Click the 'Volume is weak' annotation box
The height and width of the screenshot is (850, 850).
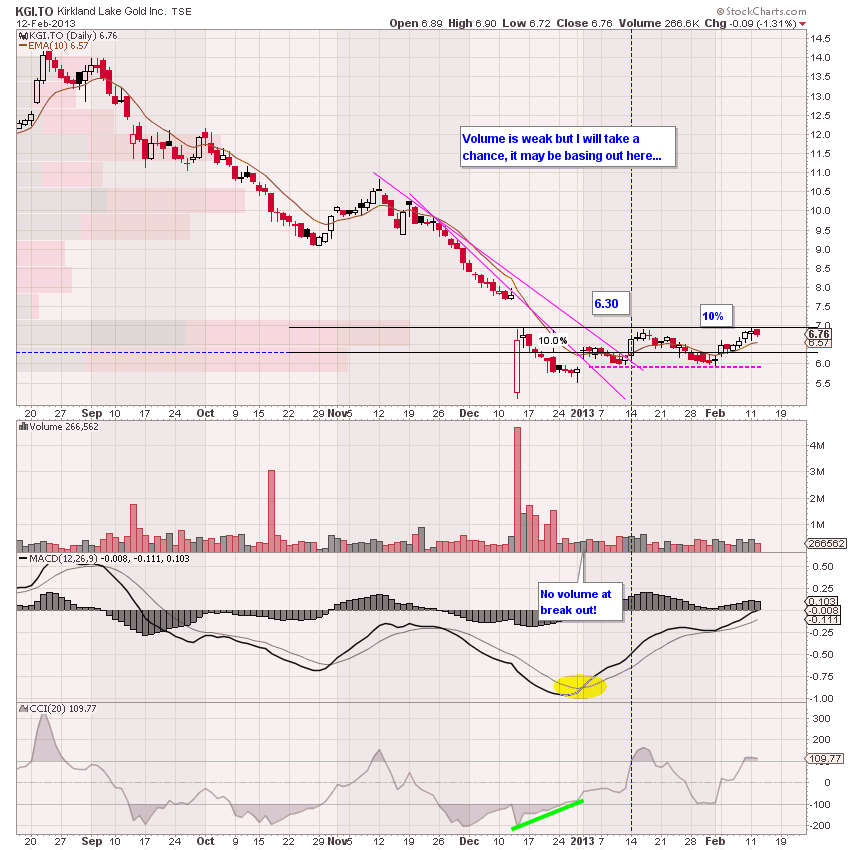[568, 146]
